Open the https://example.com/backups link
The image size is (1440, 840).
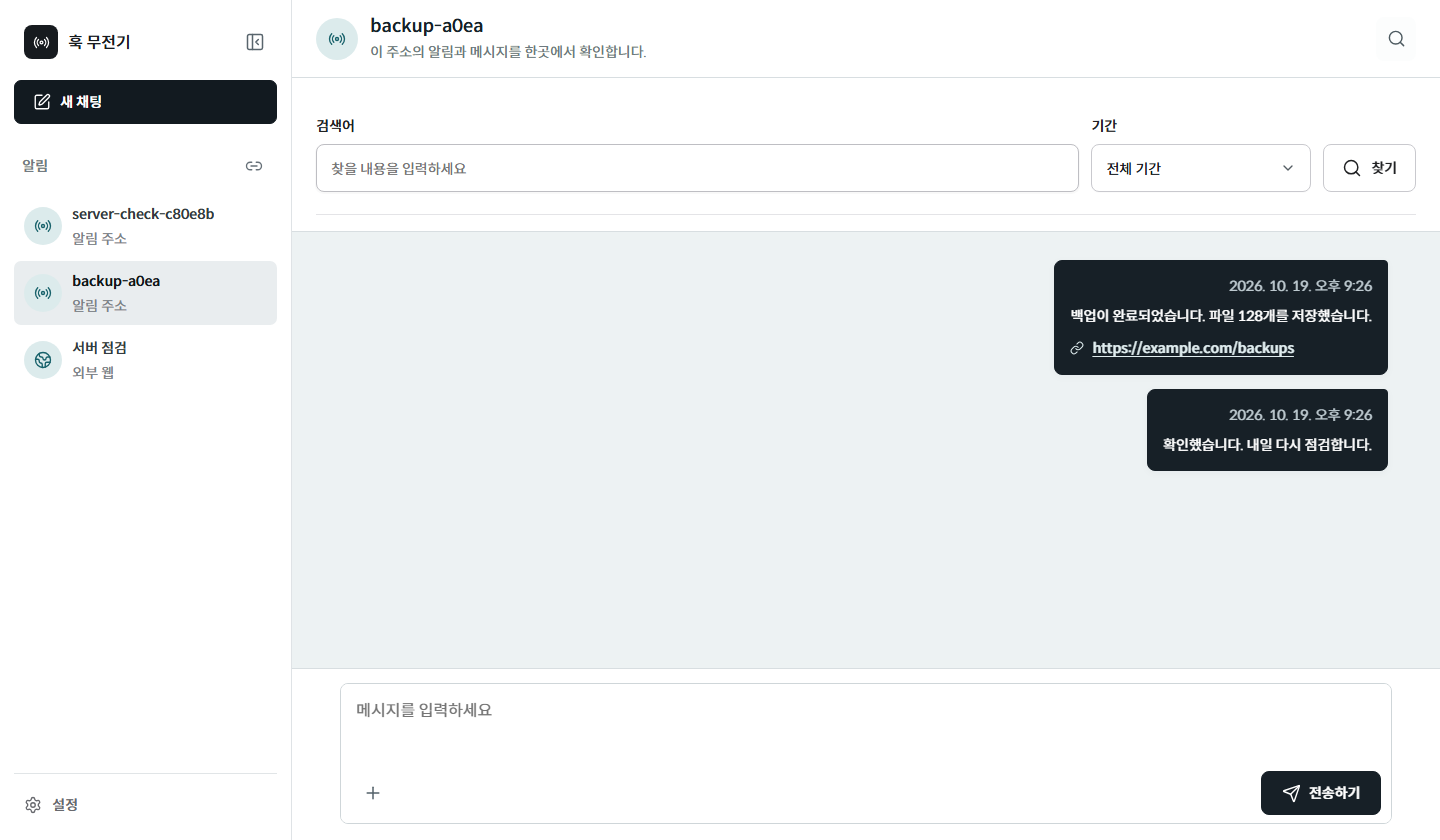pos(1193,348)
